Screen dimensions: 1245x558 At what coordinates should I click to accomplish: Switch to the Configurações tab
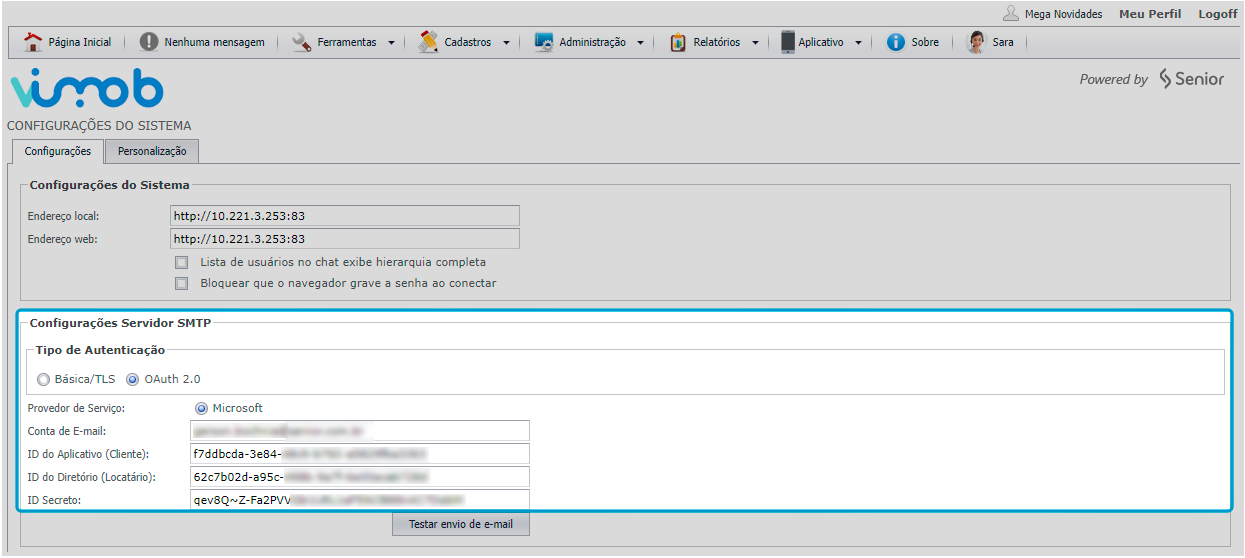[x=58, y=151]
